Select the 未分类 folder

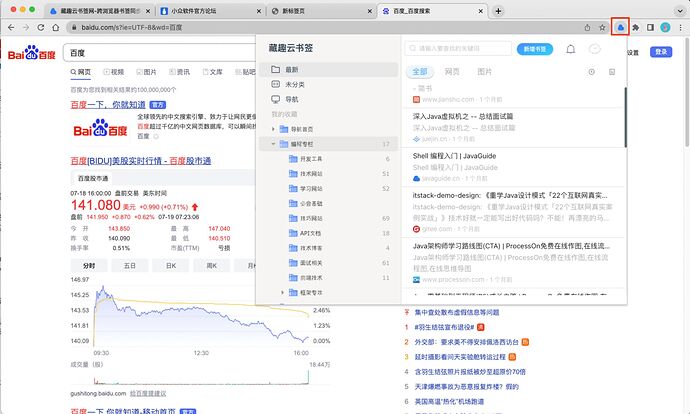294,85
